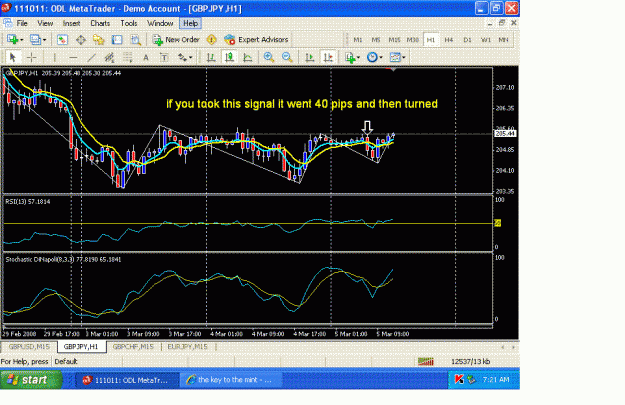Image resolution: width=625 pixels, height=405 pixels.
Task: Click the zoom out magnifier icon
Action: tap(287, 57)
